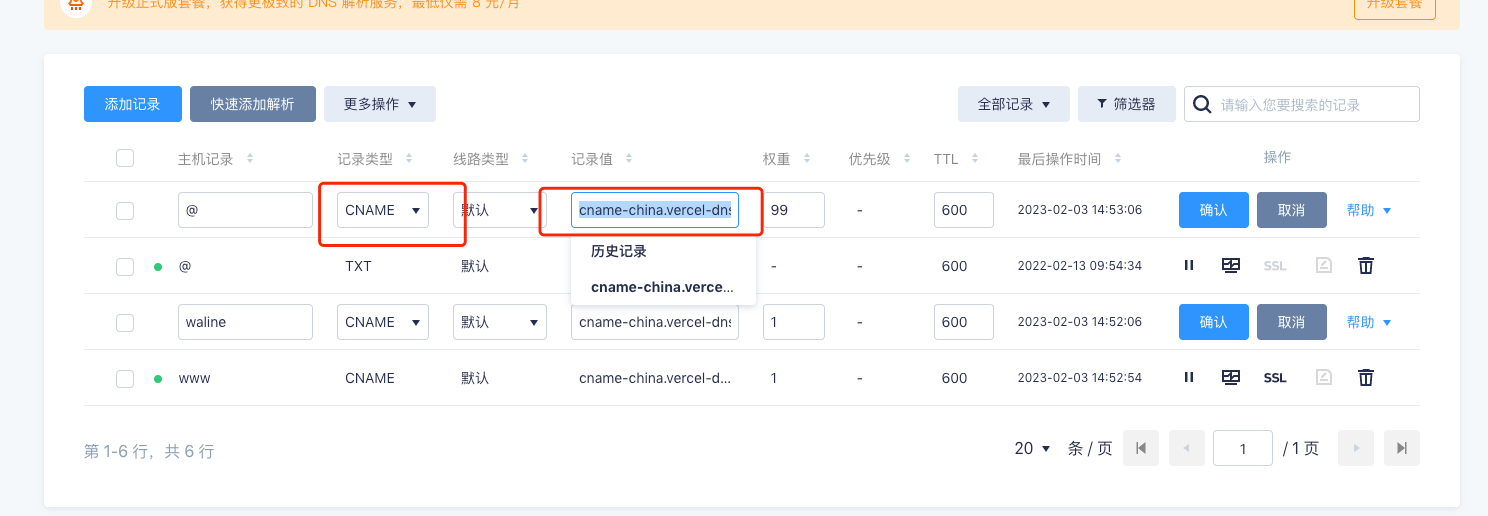Select cname-china.verce... history suggestion
Image resolution: width=1488 pixels, height=516 pixels.
pyautogui.click(x=662, y=287)
